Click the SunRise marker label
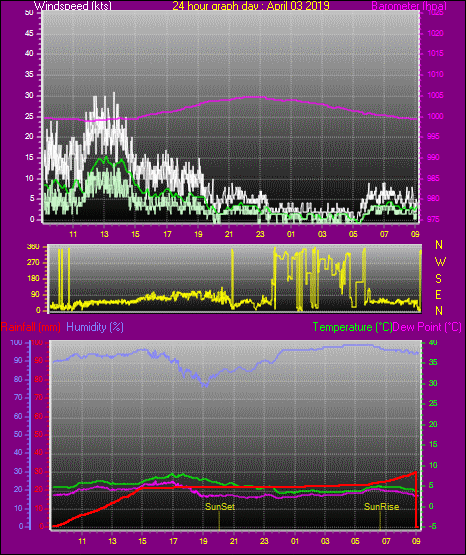The width and height of the screenshot is (466, 555). point(381,507)
